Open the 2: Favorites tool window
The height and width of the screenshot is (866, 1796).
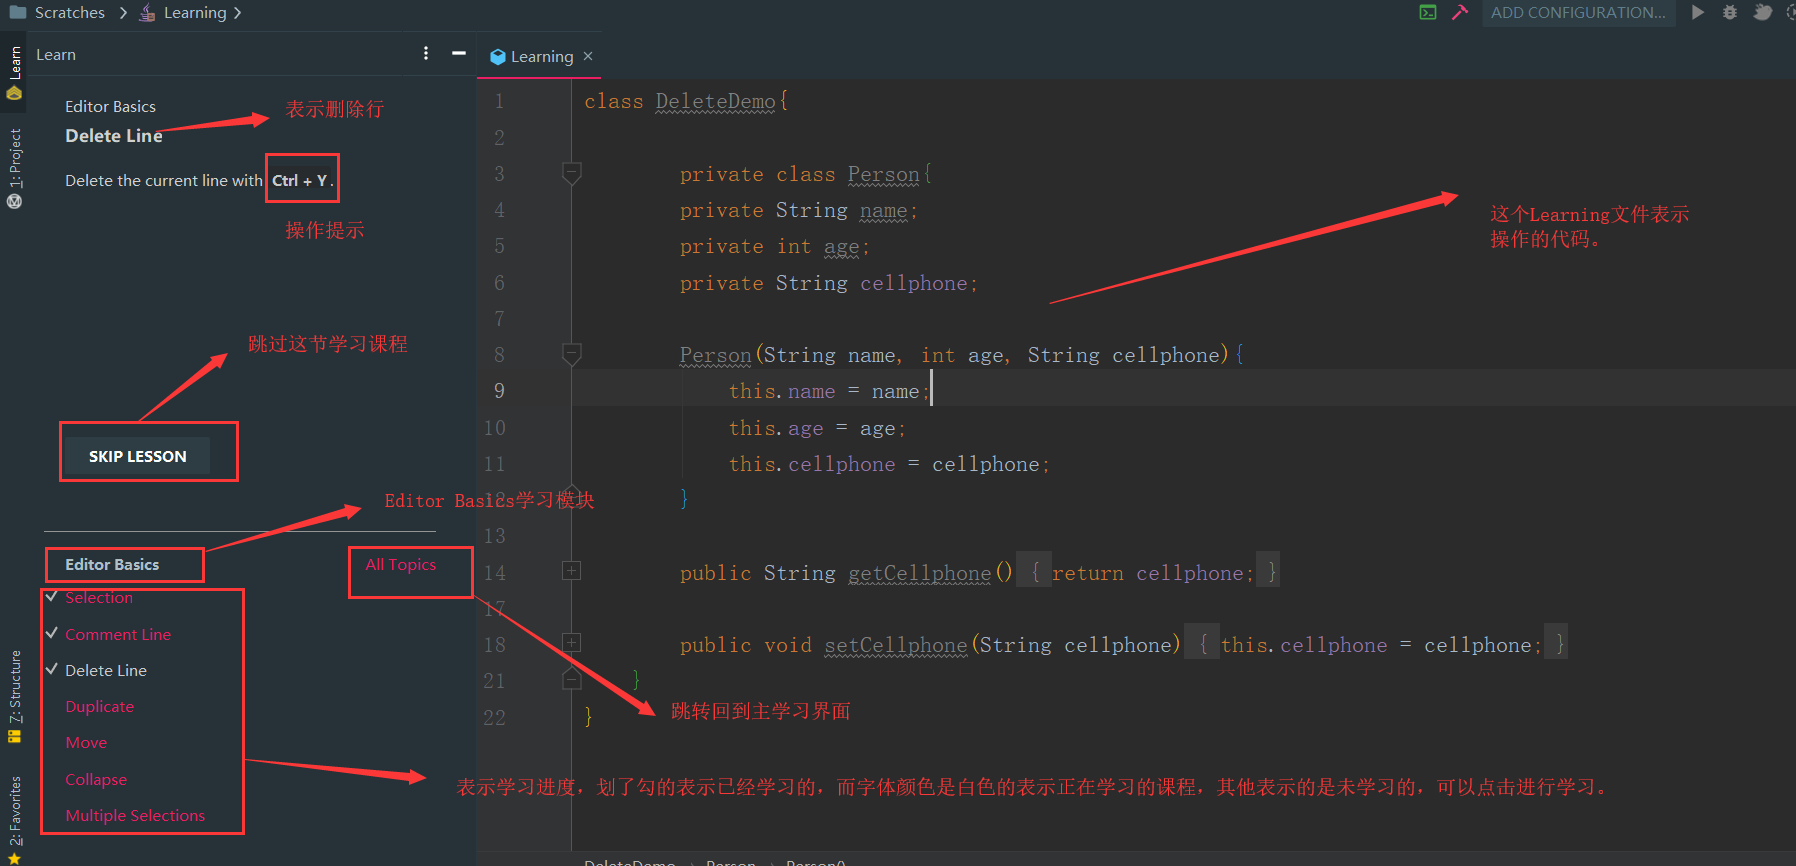point(14,820)
